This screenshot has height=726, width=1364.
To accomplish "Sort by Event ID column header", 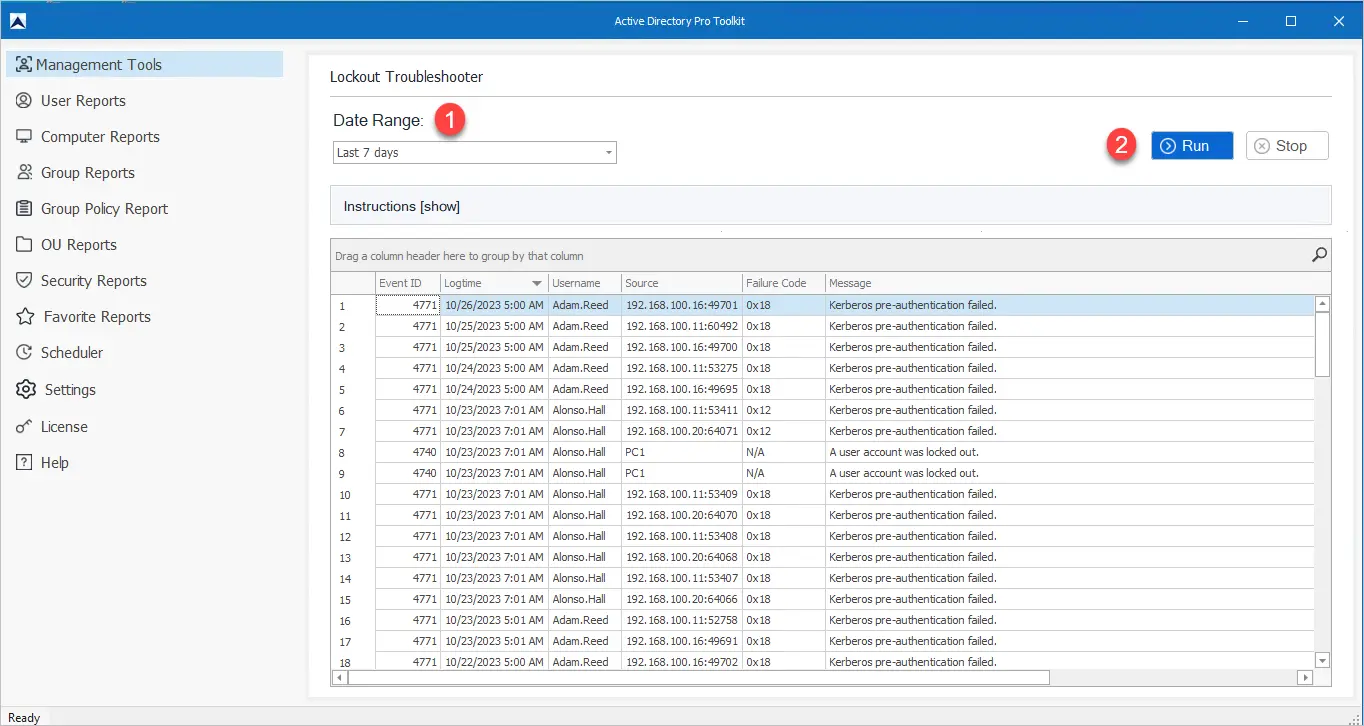I will 407,283.
